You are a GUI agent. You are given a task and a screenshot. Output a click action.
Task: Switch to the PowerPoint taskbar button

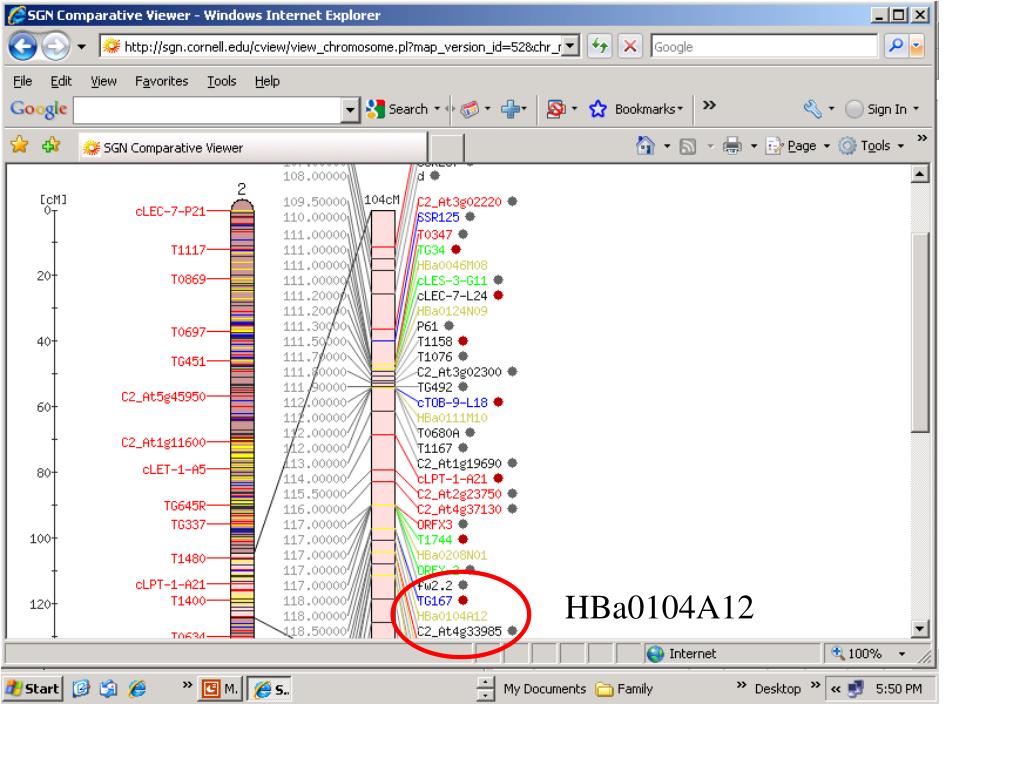pyautogui.click(x=220, y=688)
